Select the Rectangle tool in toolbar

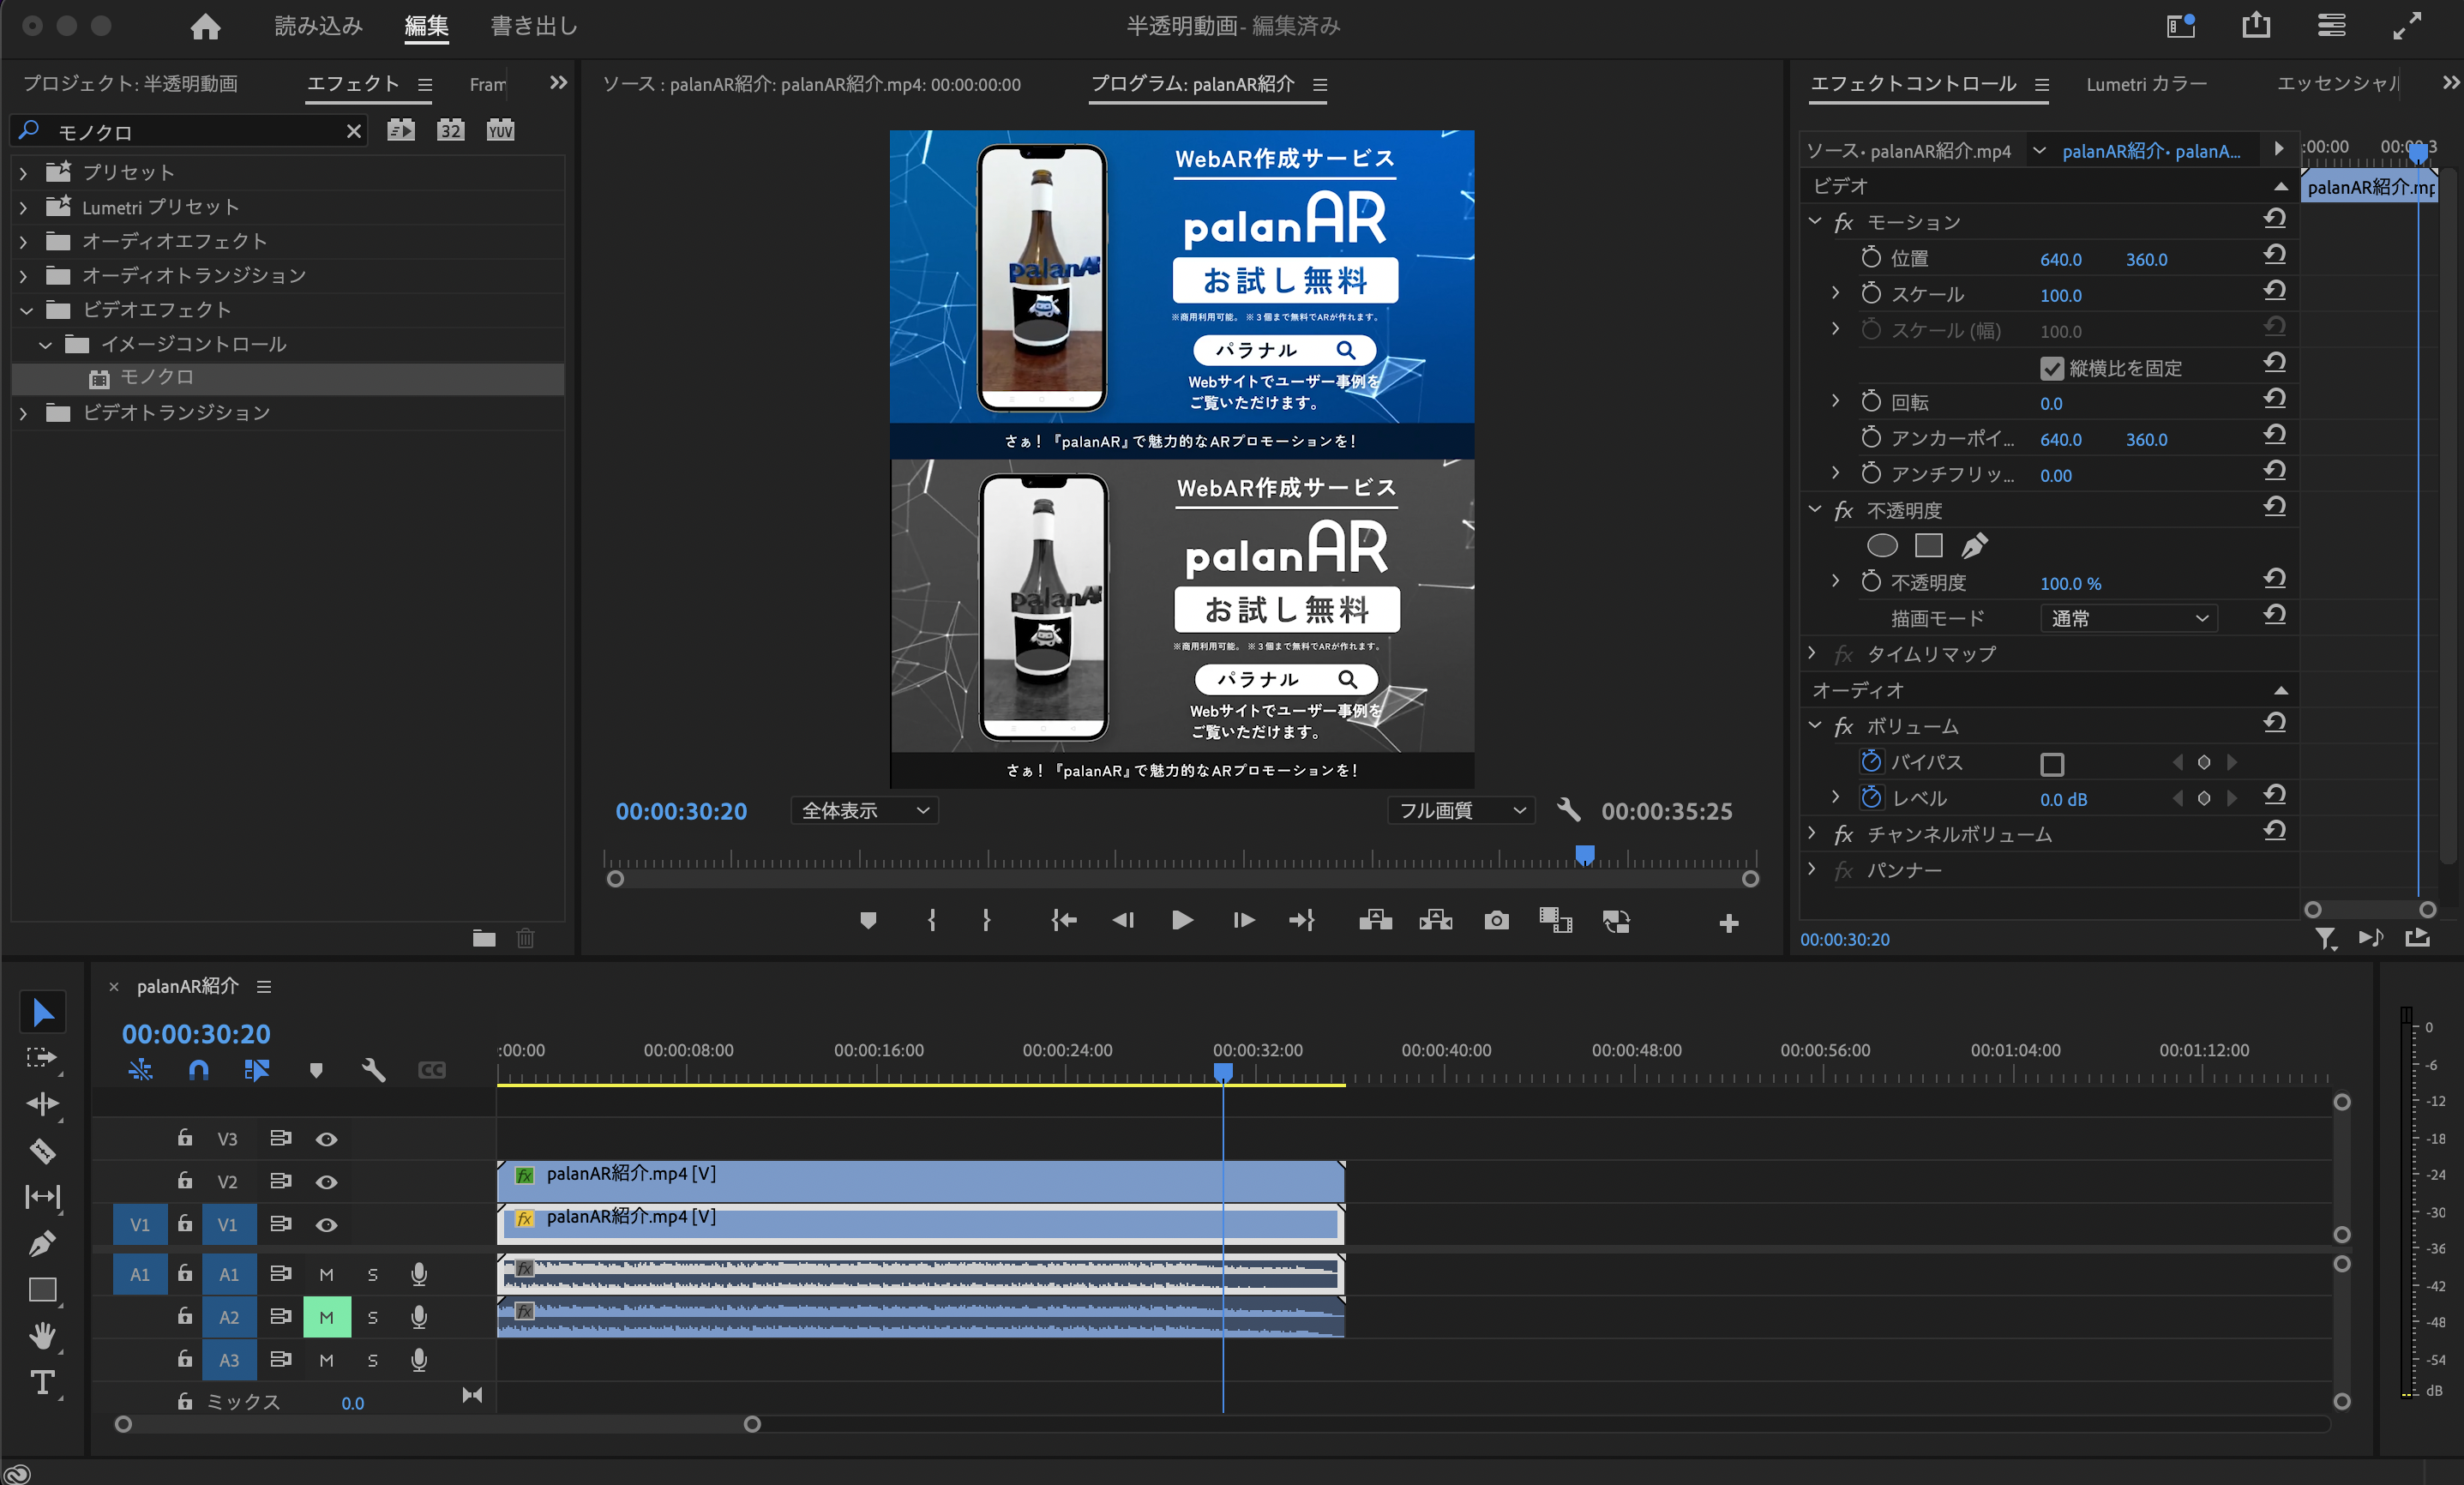pos(42,1290)
